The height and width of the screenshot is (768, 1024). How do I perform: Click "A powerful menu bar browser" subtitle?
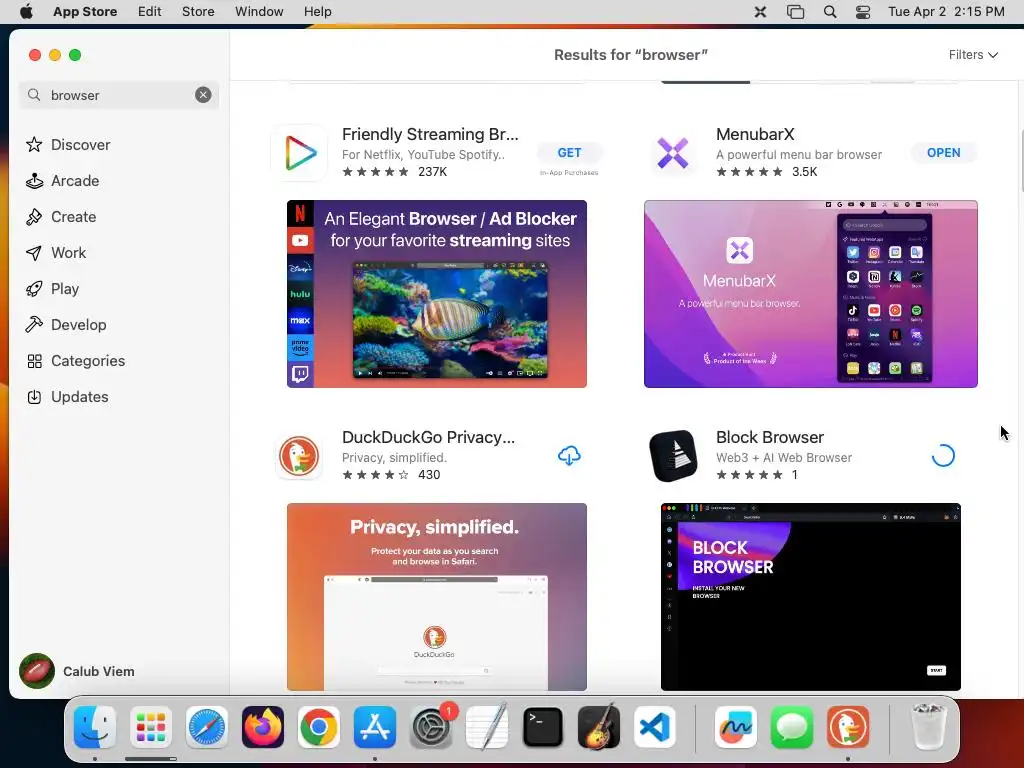[x=799, y=155]
